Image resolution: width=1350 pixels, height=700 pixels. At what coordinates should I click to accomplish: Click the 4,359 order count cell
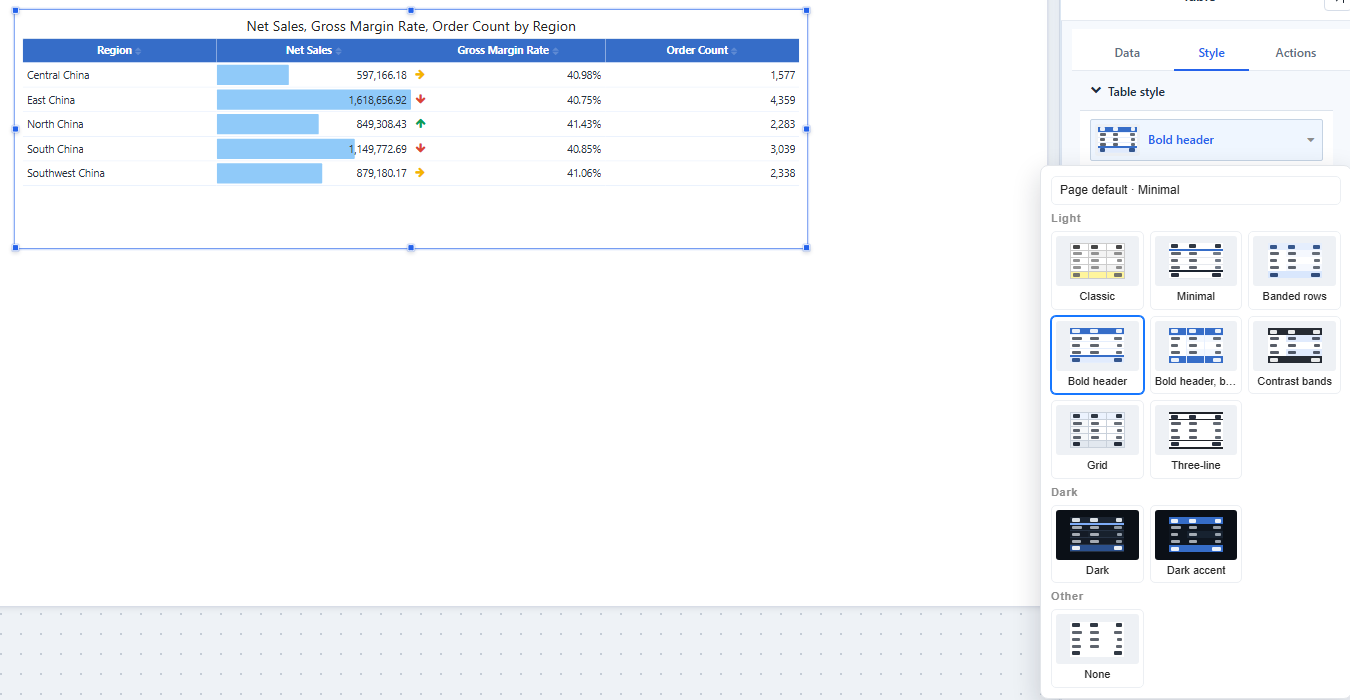click(x=783, y=100)
